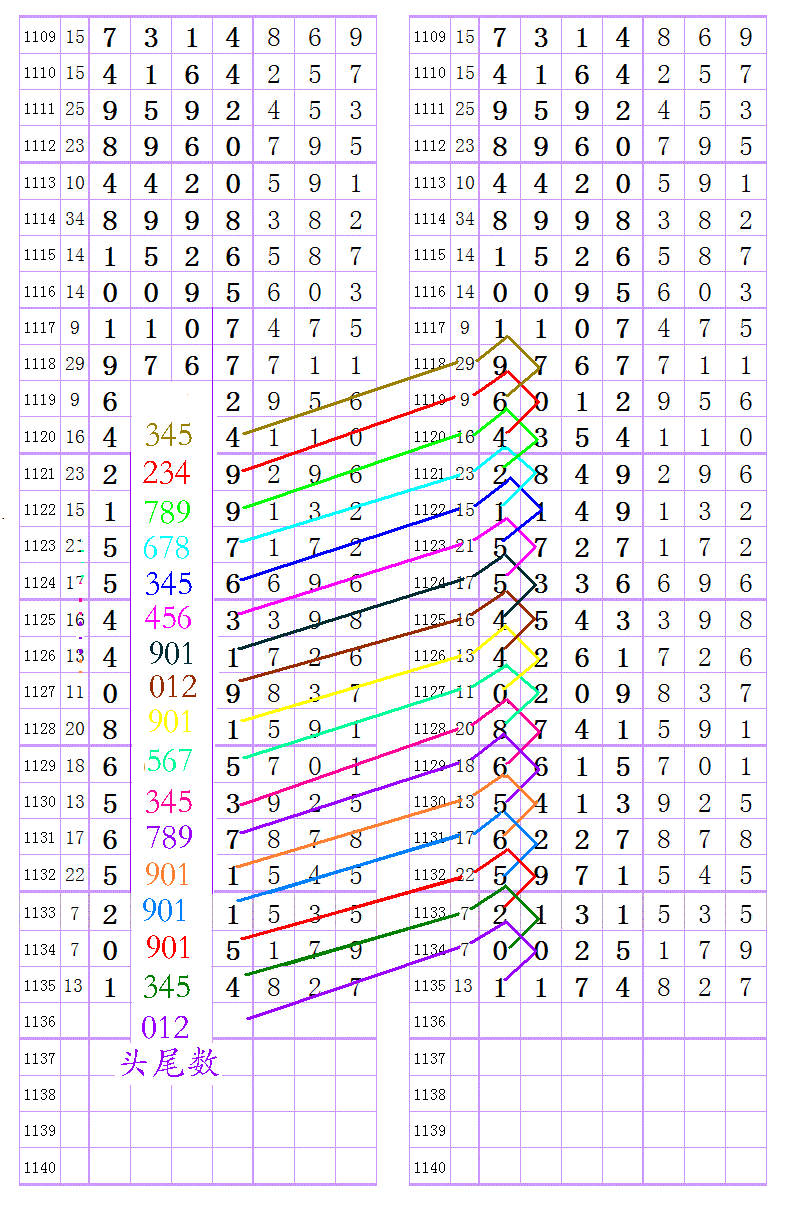
Task: Click the brown 012 label
Action: pos(172,687)
